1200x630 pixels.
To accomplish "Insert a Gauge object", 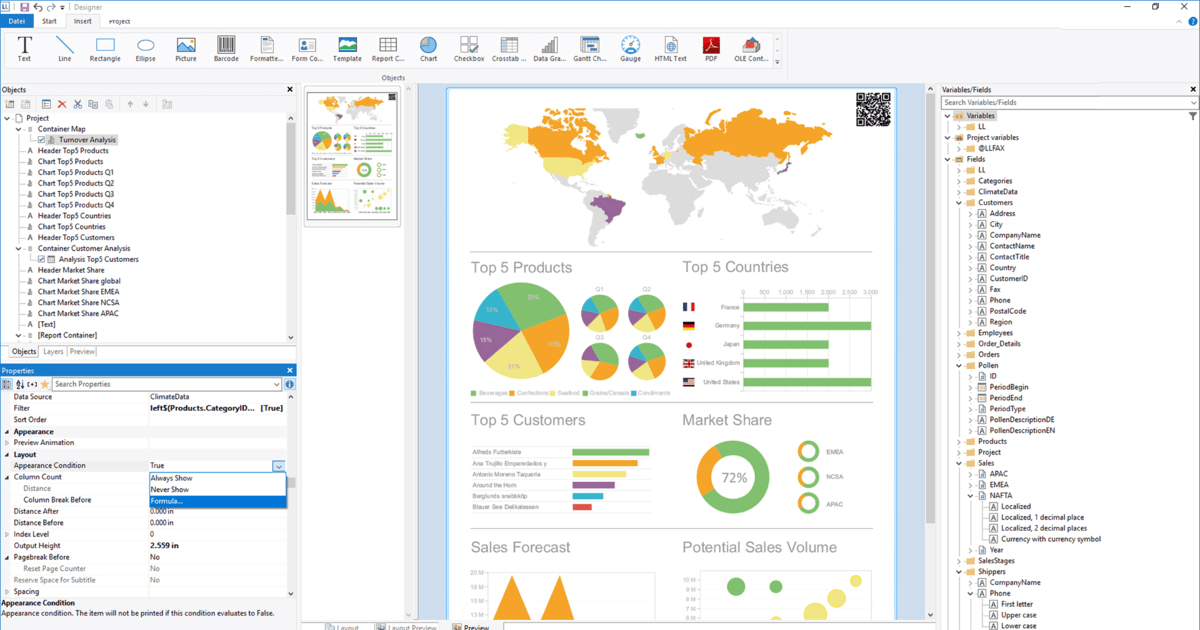I will [630, 48].
